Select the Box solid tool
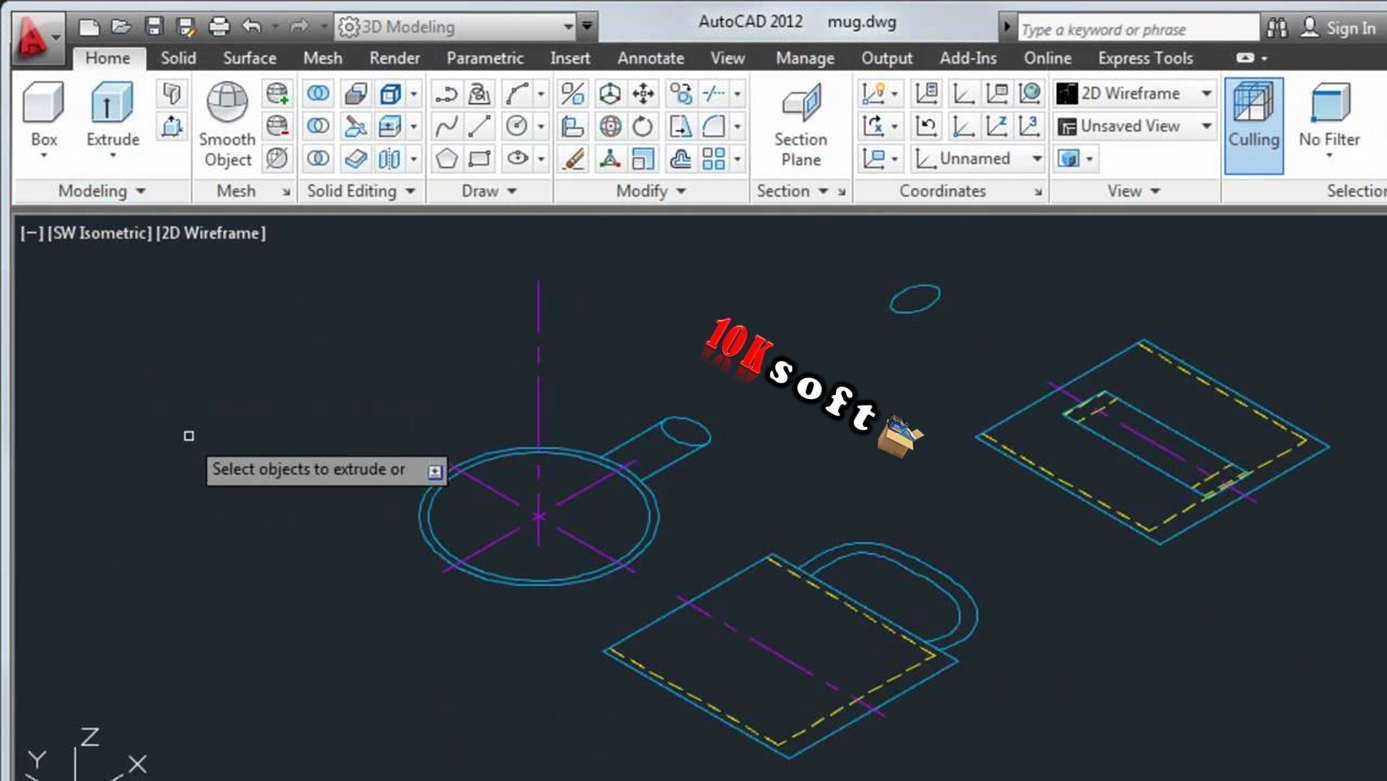The height and width of the screenshot is (781, 1387). pyautogui.click(x=43, y=119)
